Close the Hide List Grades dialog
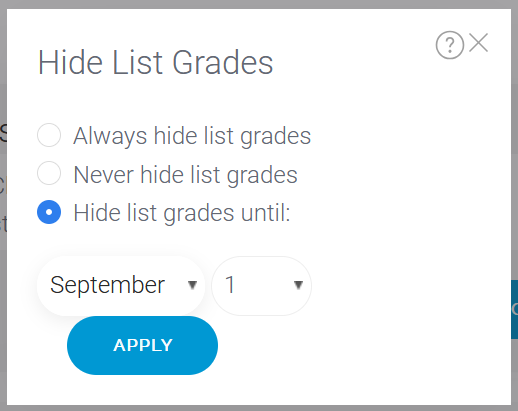The height and width of the screenshot is (411, 518). pyautogui.click(x=478, y=43)
